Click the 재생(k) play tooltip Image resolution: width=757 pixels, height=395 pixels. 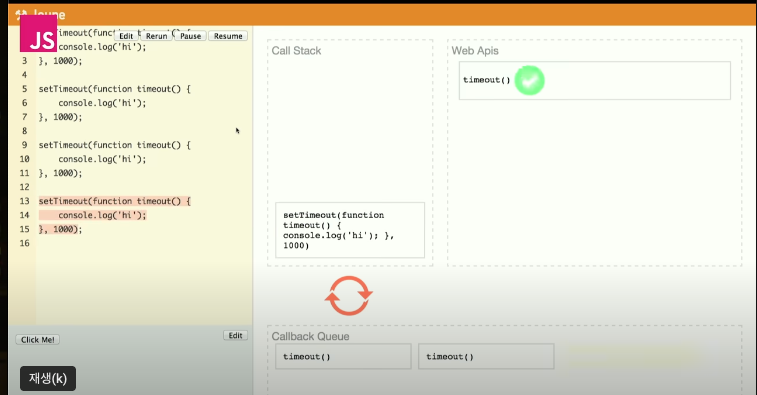(48, 378)
